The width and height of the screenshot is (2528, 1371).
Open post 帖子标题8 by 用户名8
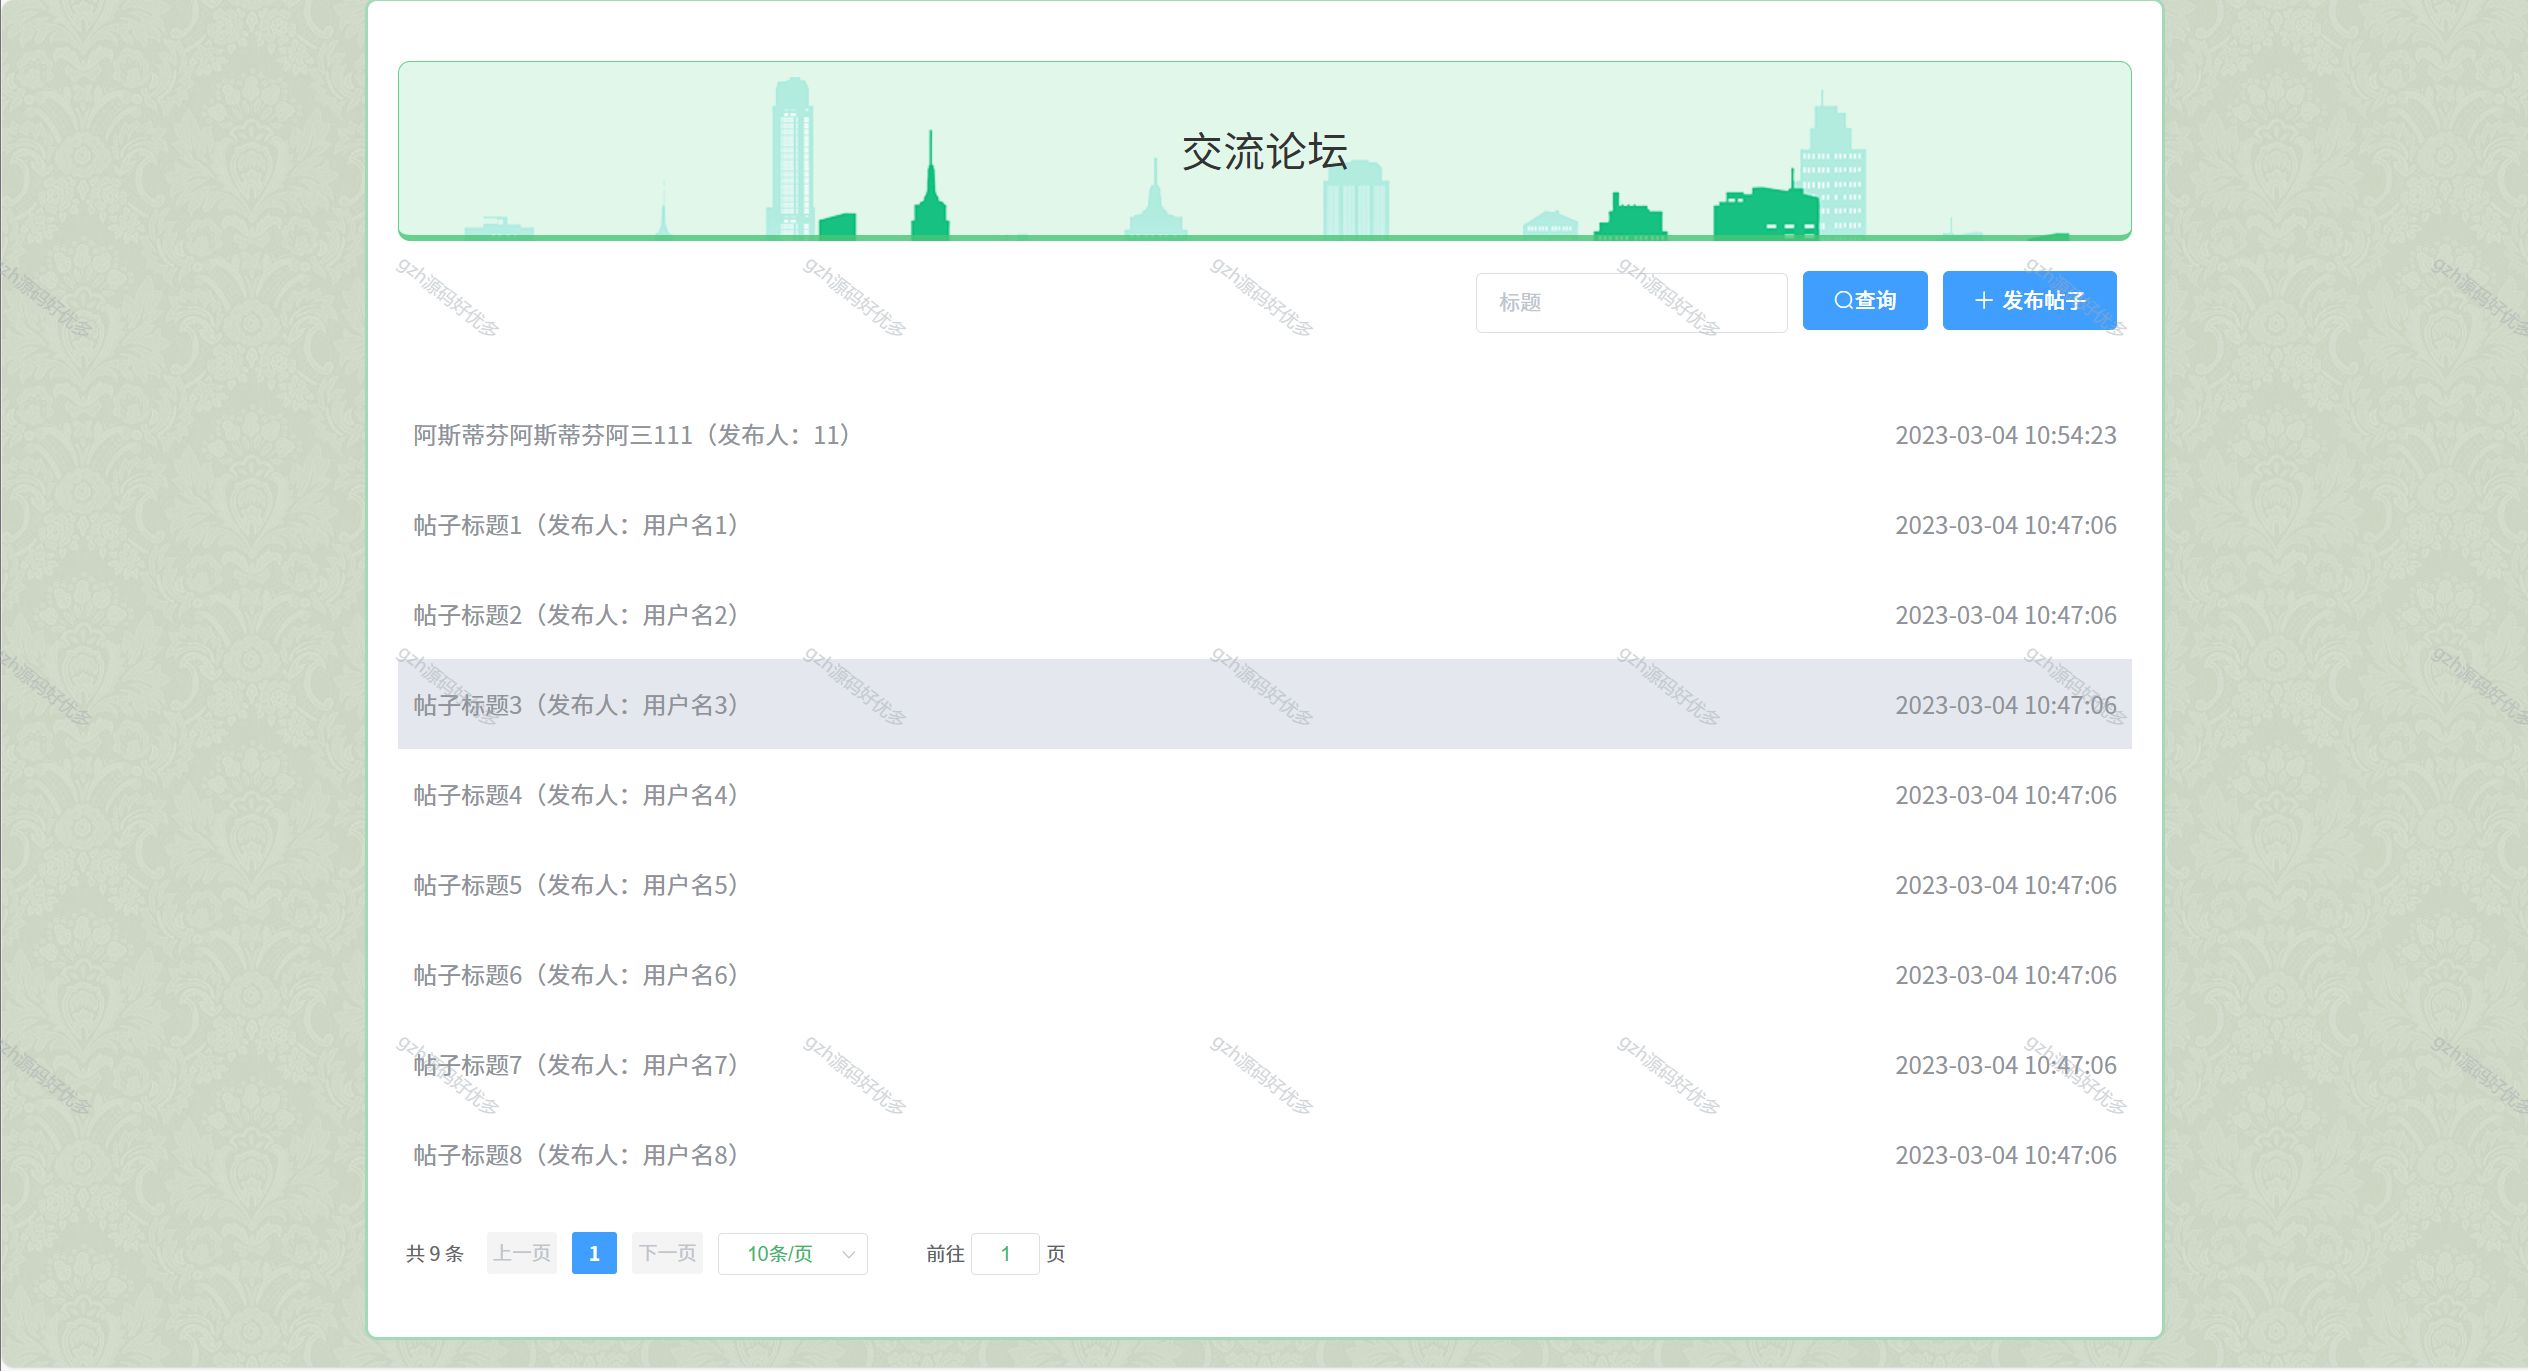pyautogui.click(x=576, y=1156)
